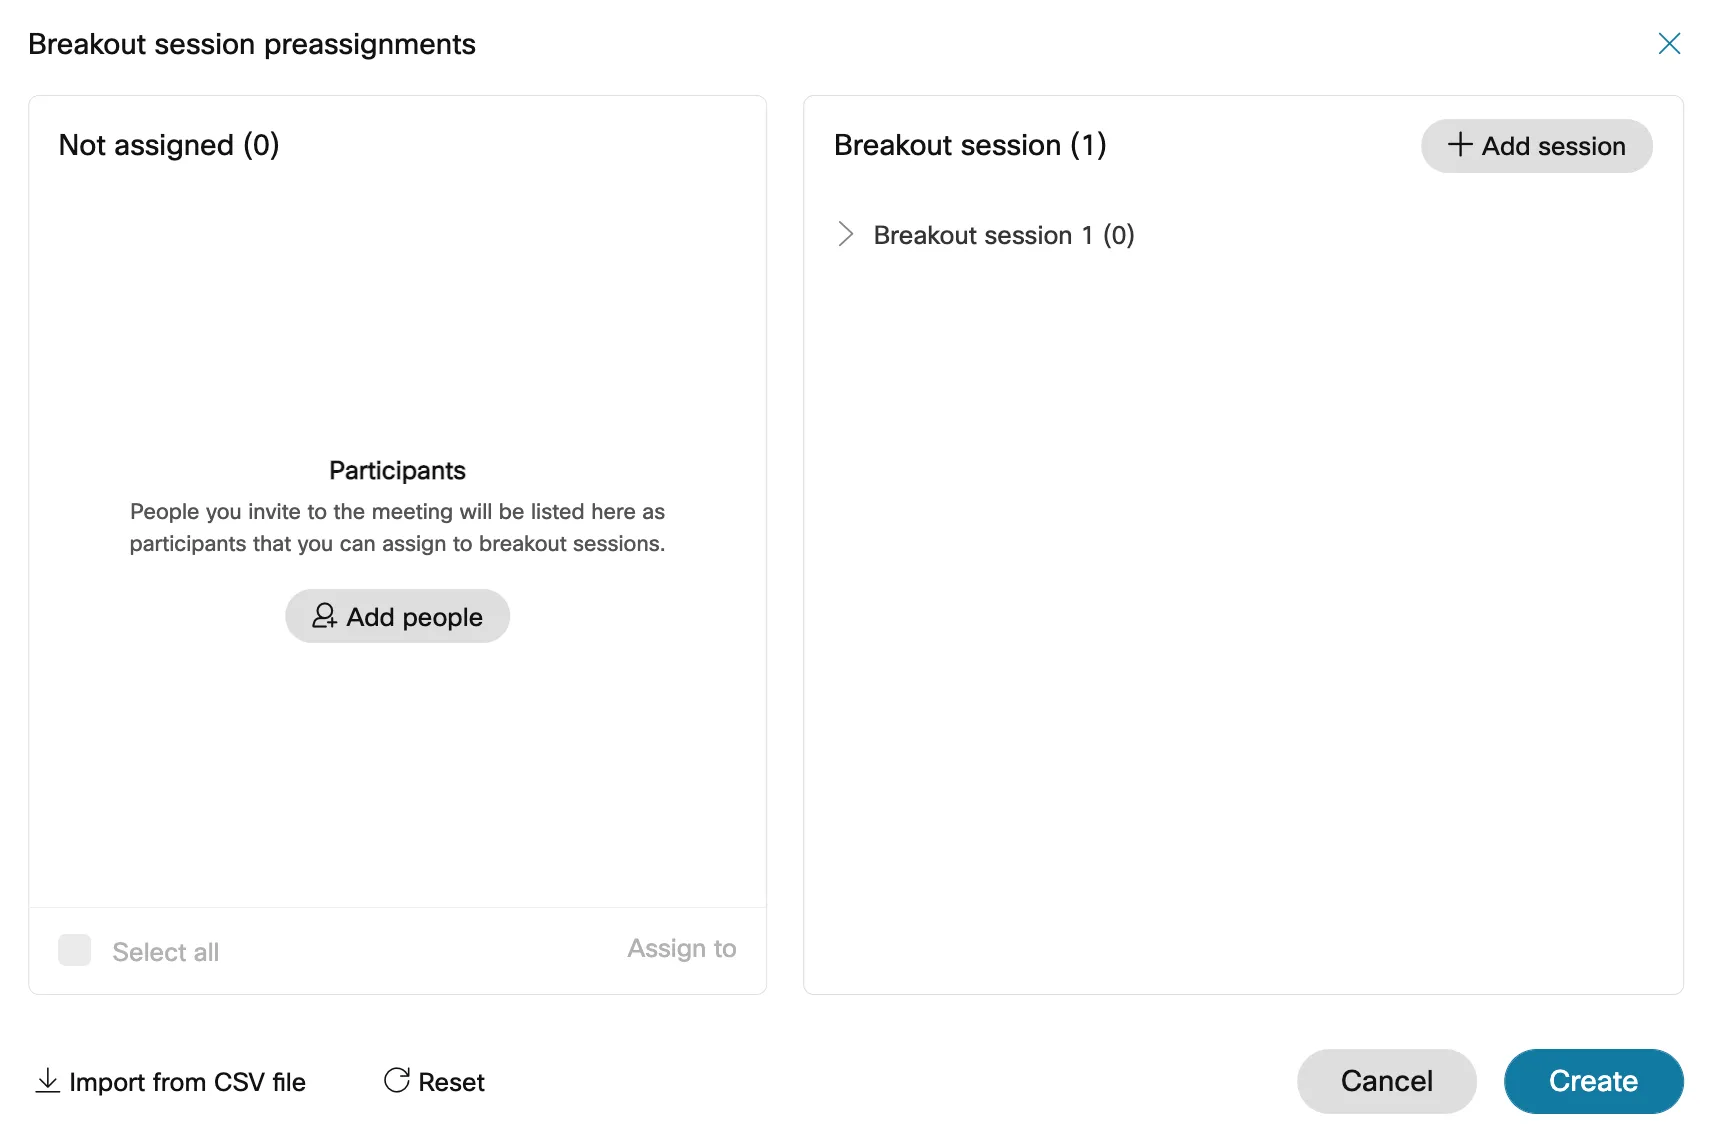Click the plus icon for adding a session
This screenshot has height=1142, width=1714.
coord(1460,145)
